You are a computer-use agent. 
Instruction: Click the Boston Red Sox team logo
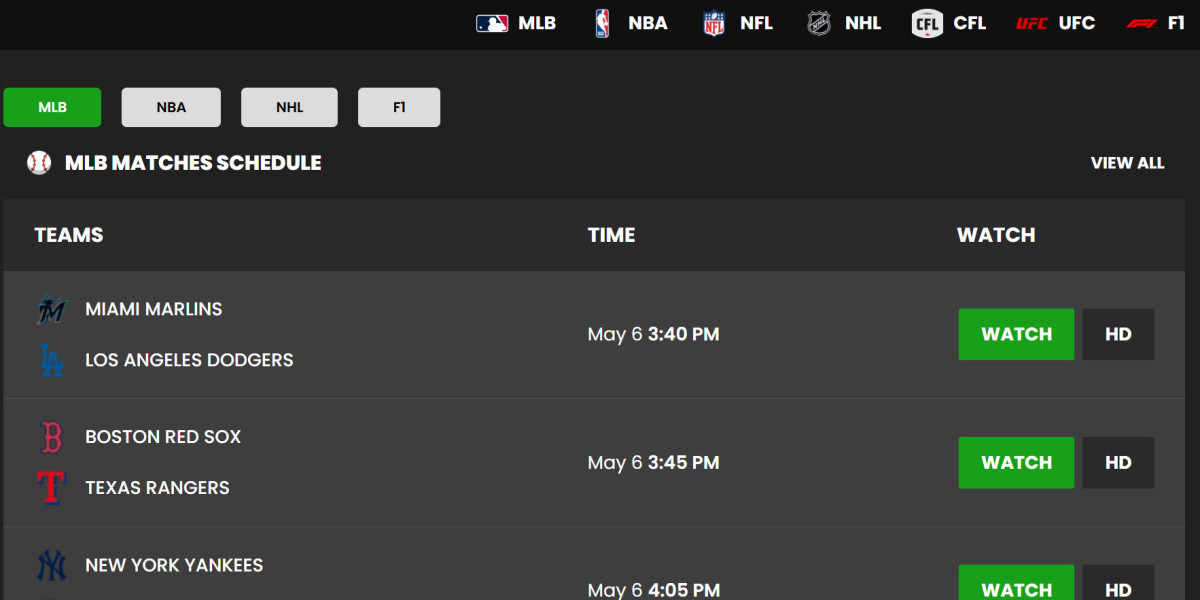[51, 437]
